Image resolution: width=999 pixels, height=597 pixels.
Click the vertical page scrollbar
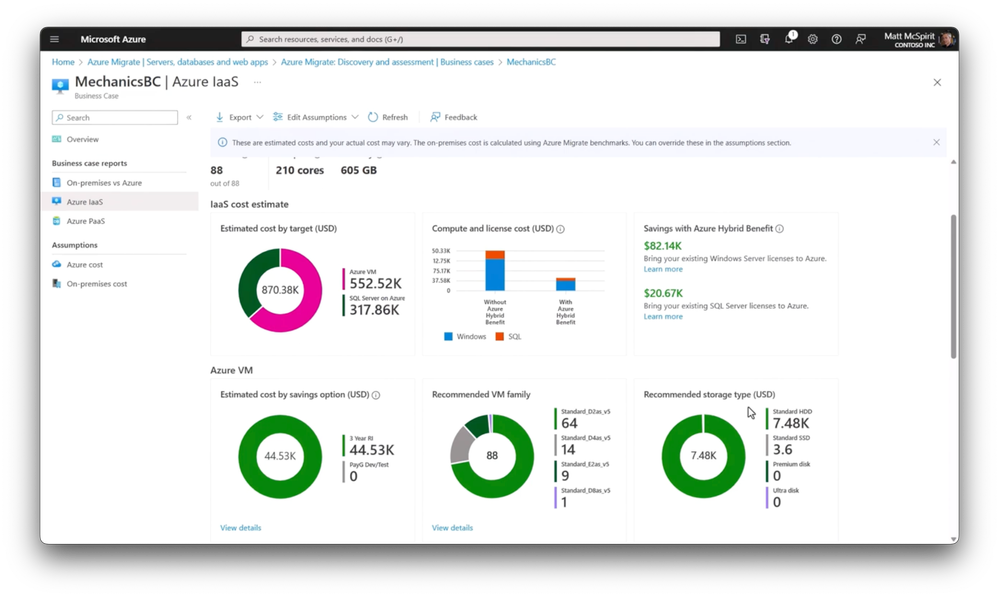point(953,286)
